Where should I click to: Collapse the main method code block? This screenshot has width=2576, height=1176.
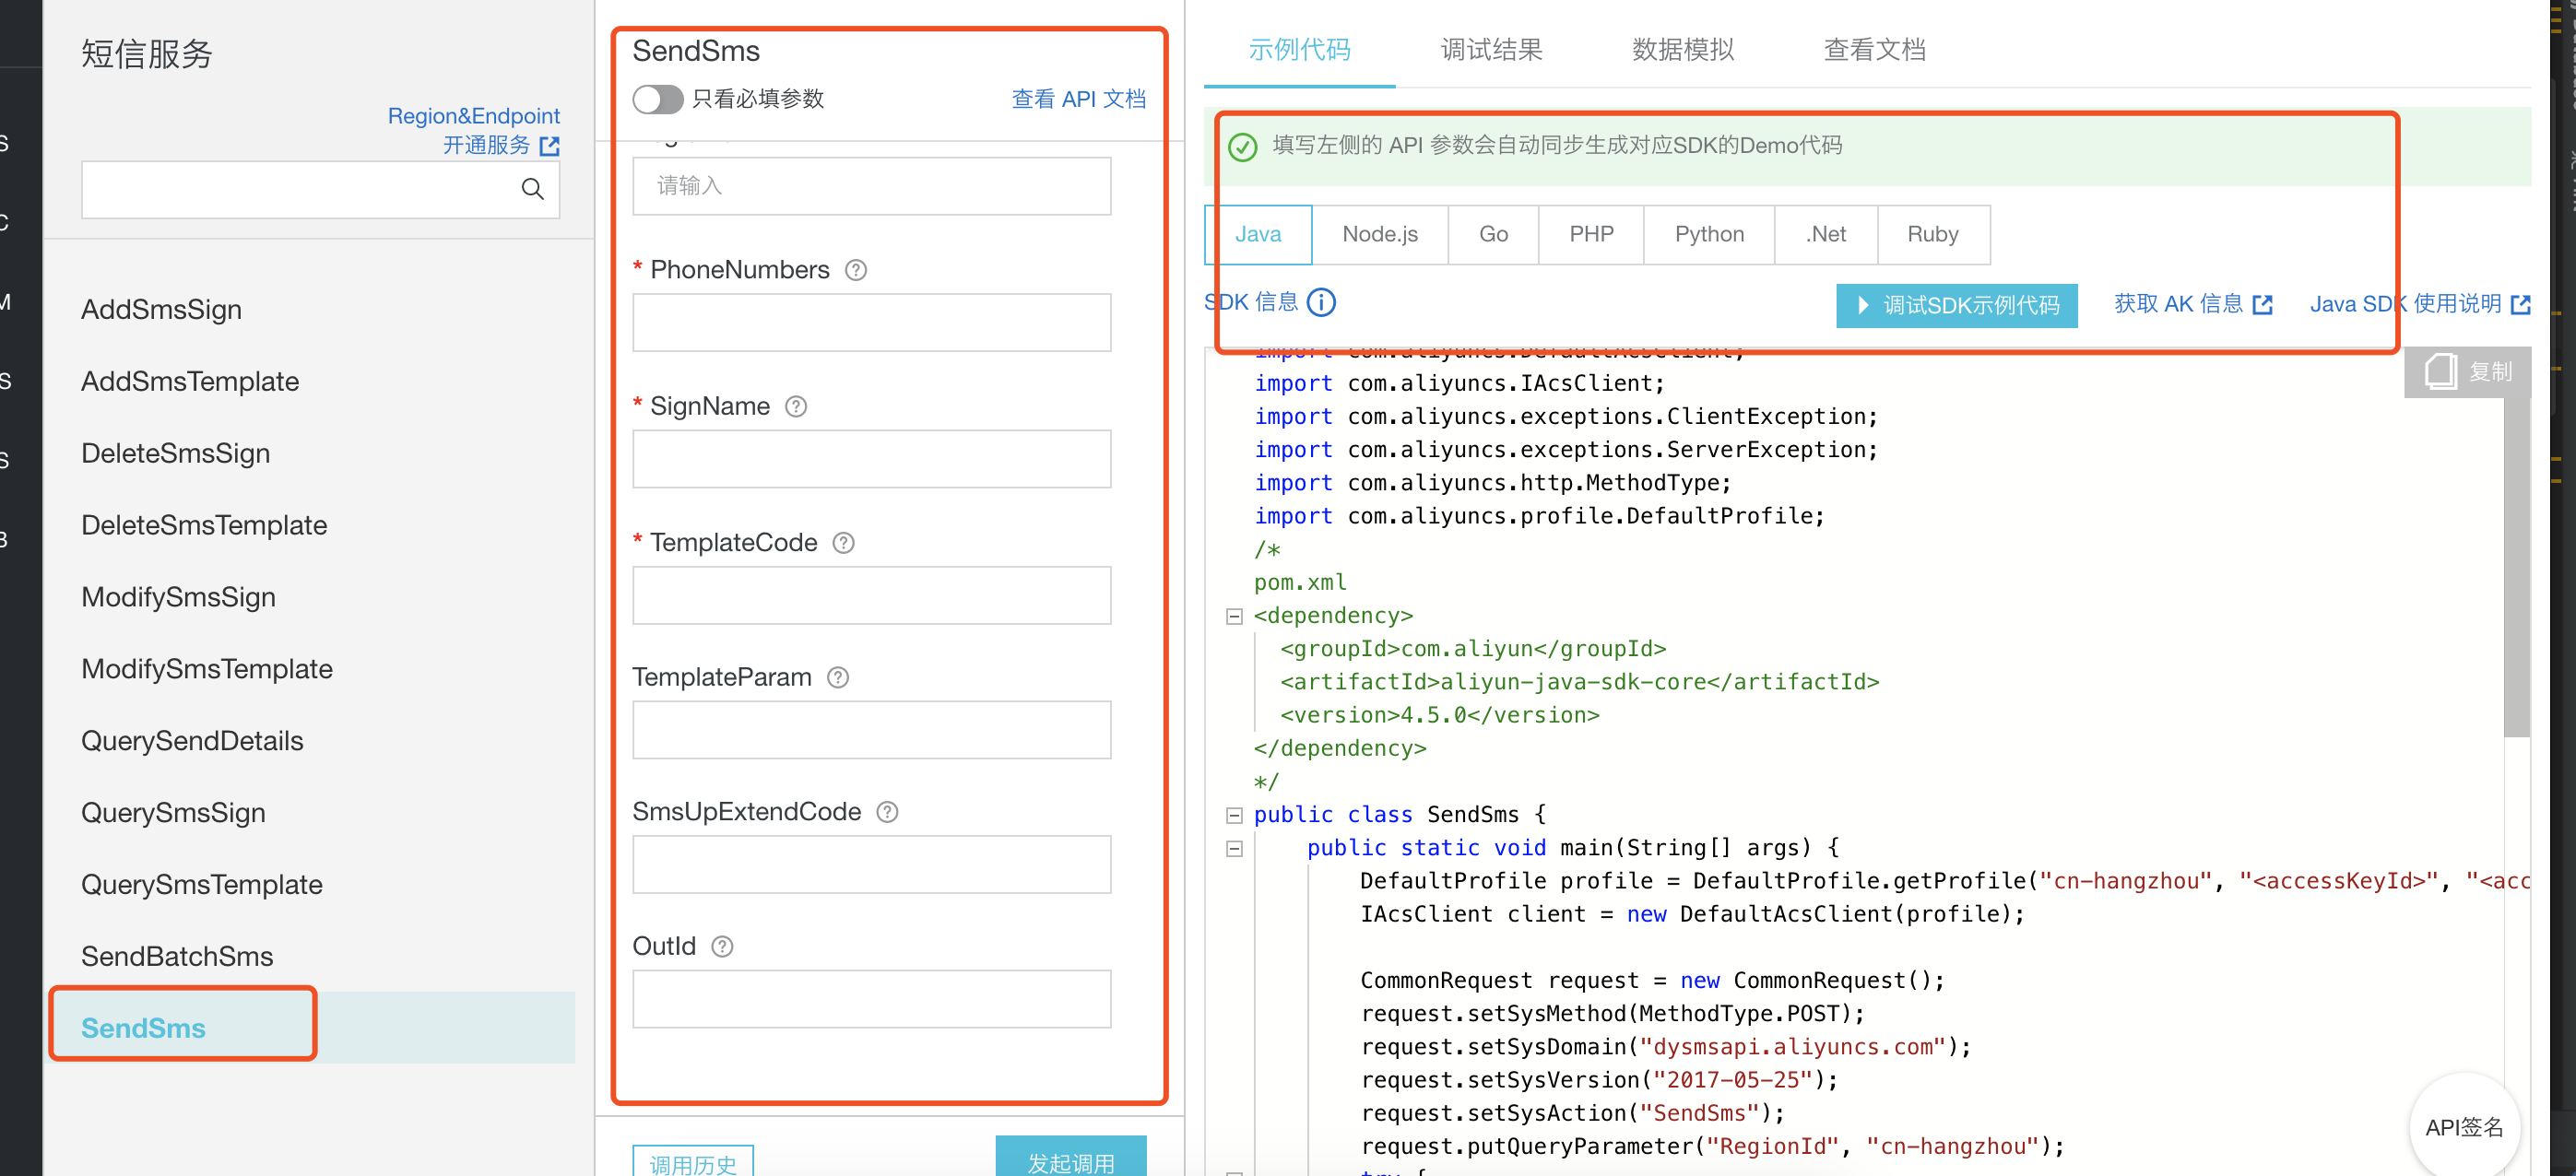pyautogui.click(x=1234, y=848)
